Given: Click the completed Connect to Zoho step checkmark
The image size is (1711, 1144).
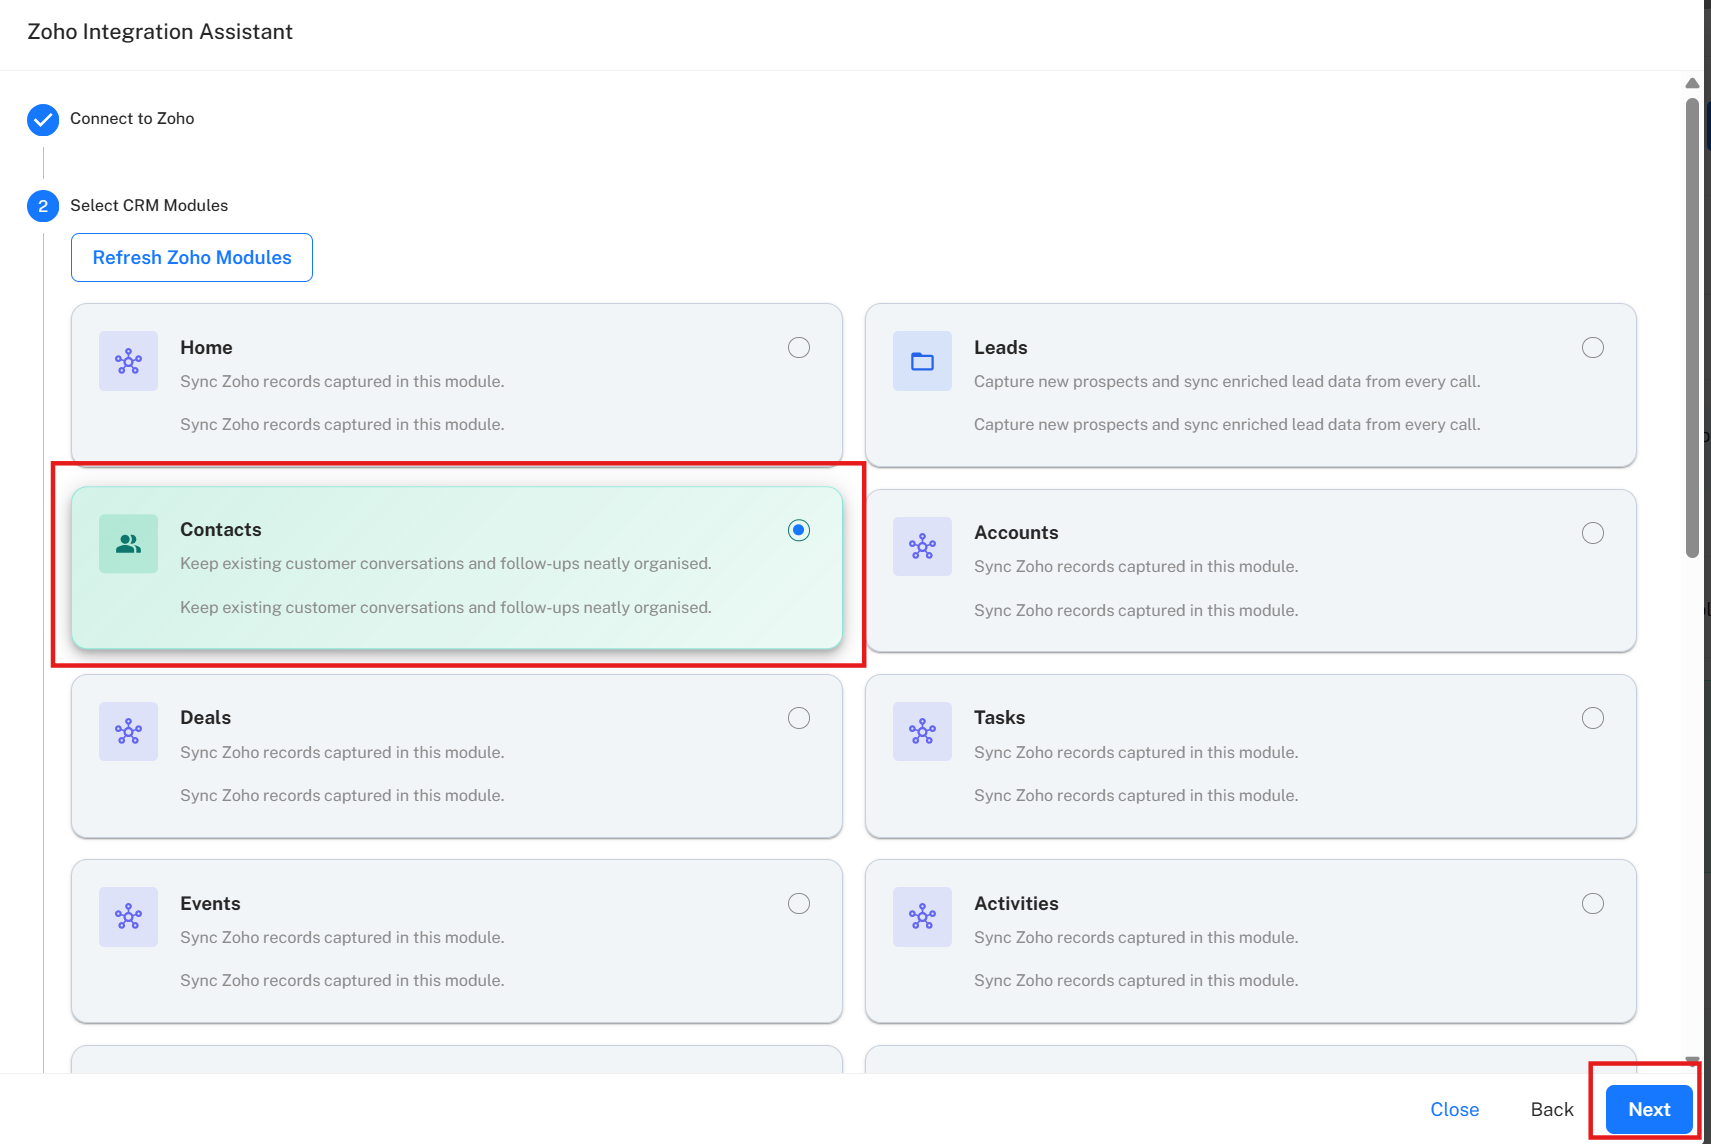Looking at the screenshot, I should coord(43,120).
